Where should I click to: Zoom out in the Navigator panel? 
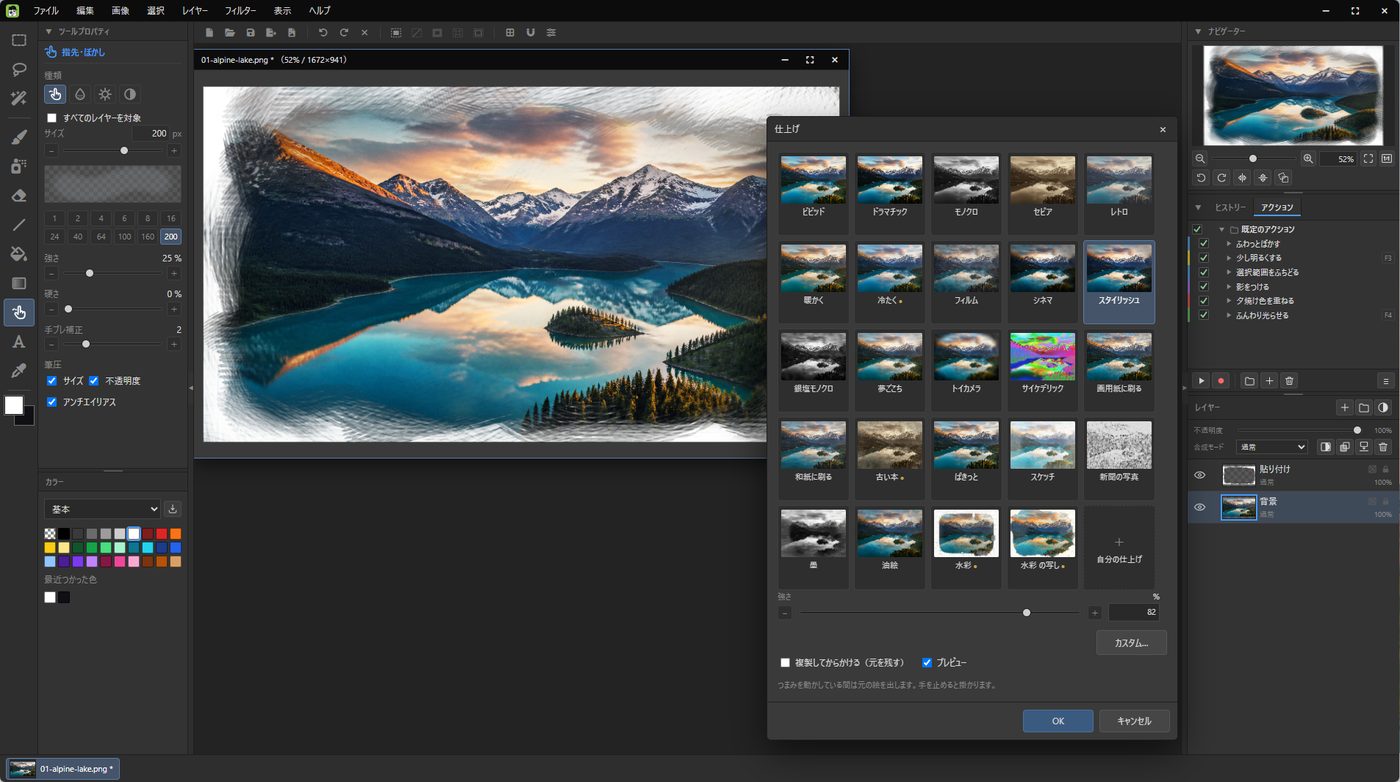click(x=1201, y=159)
